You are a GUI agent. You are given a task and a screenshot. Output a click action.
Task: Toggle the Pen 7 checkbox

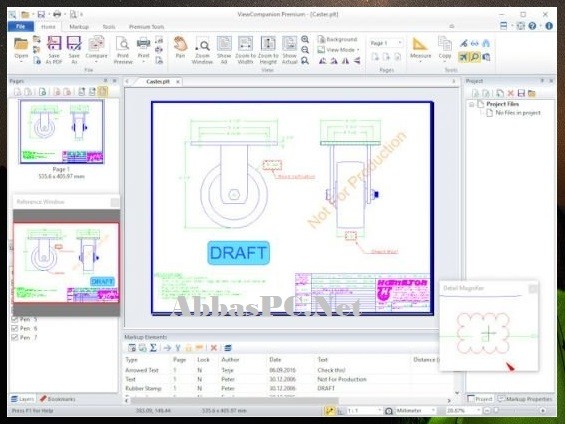tap(15, 337)
